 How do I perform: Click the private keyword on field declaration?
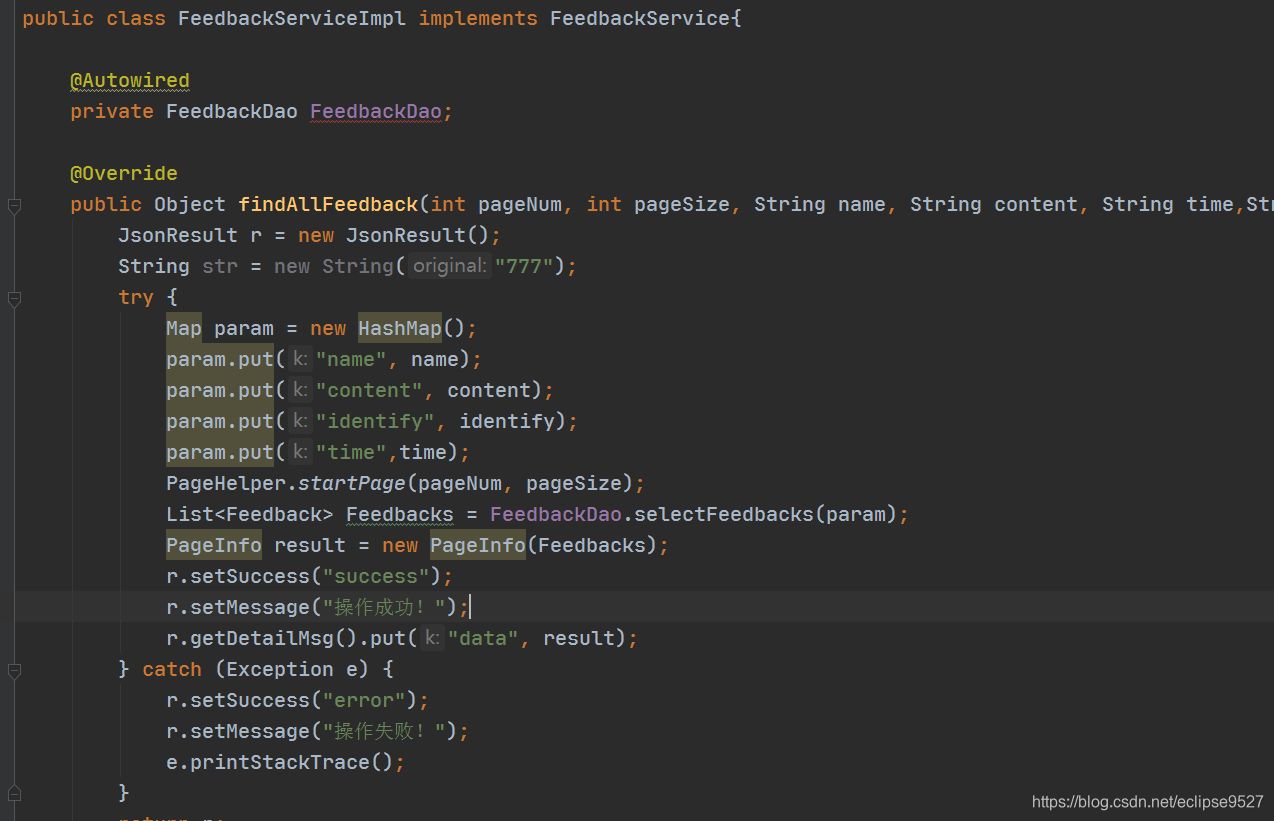[x=112, y=111]
